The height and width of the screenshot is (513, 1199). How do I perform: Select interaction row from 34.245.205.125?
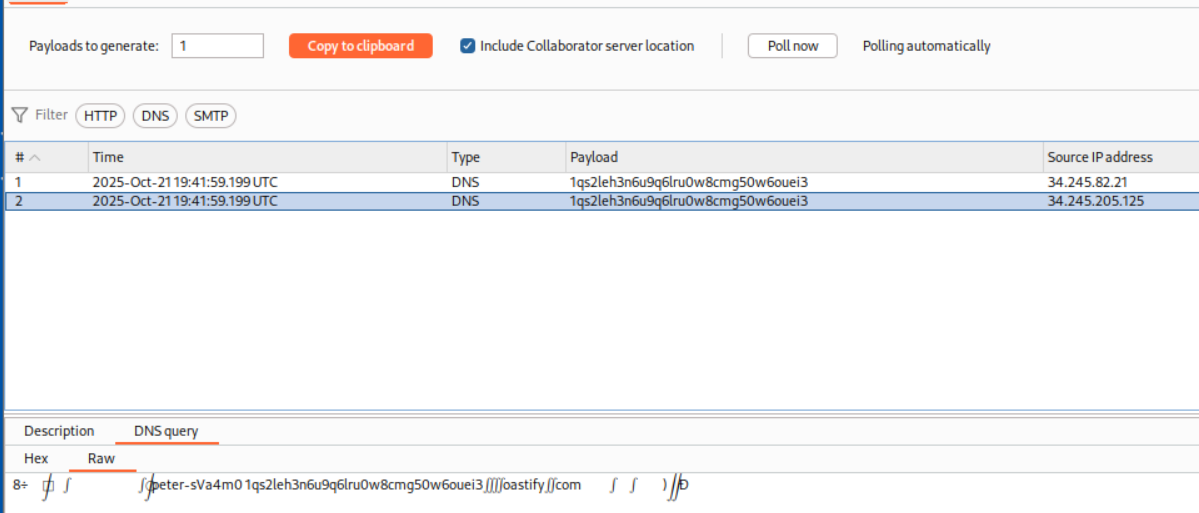pyautogui.click(x=600, y=201)
